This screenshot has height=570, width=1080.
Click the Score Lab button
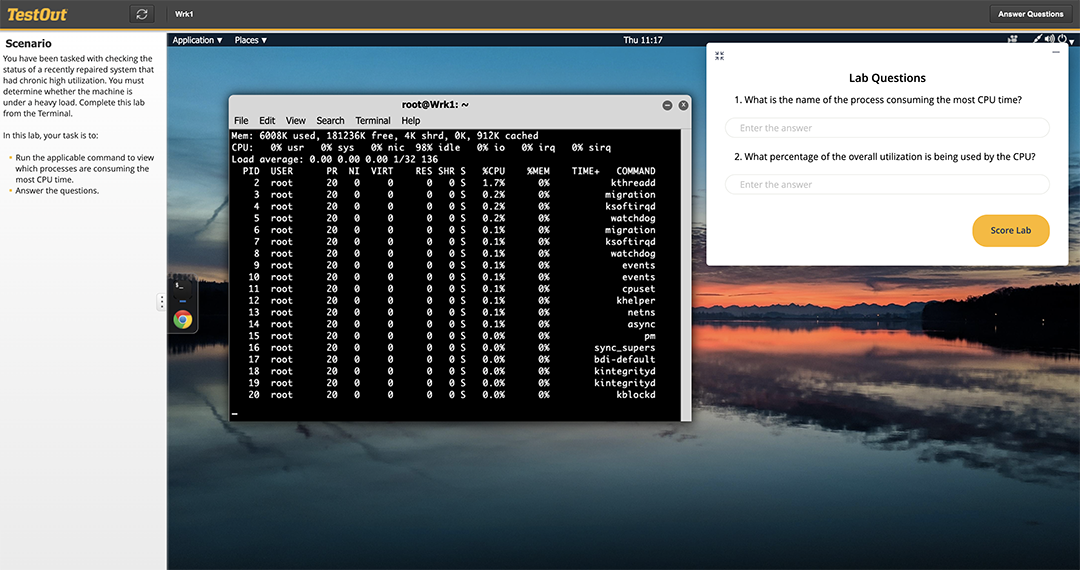click(1010, 230)
